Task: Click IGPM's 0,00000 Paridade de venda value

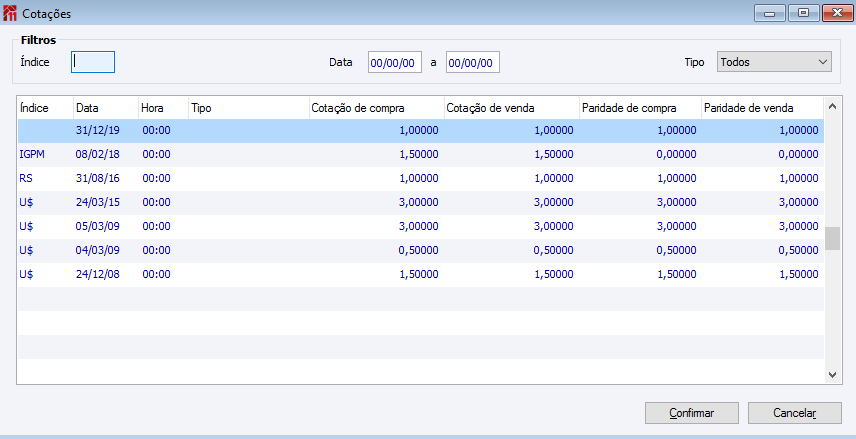Action: [798, 155]
